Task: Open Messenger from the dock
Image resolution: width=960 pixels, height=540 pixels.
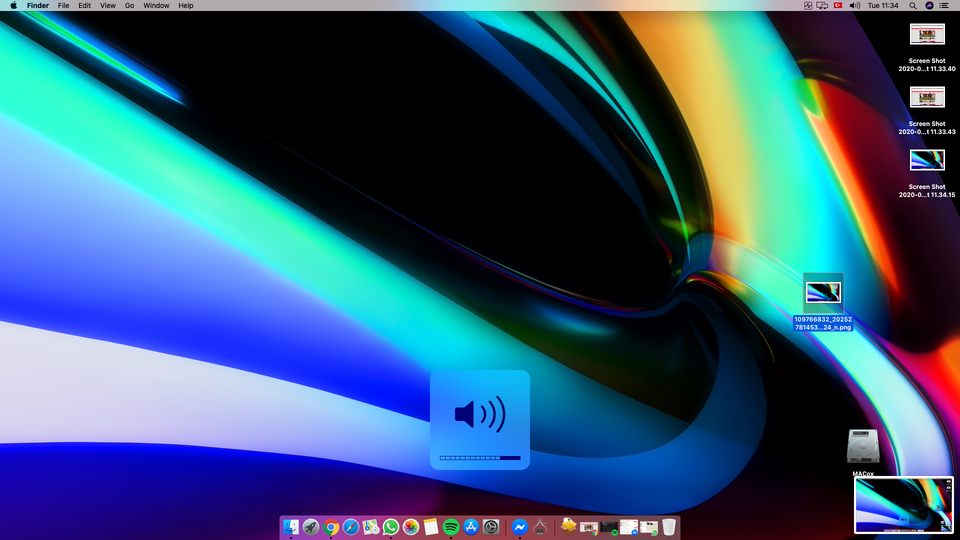Action: click(x=520, y=527)
